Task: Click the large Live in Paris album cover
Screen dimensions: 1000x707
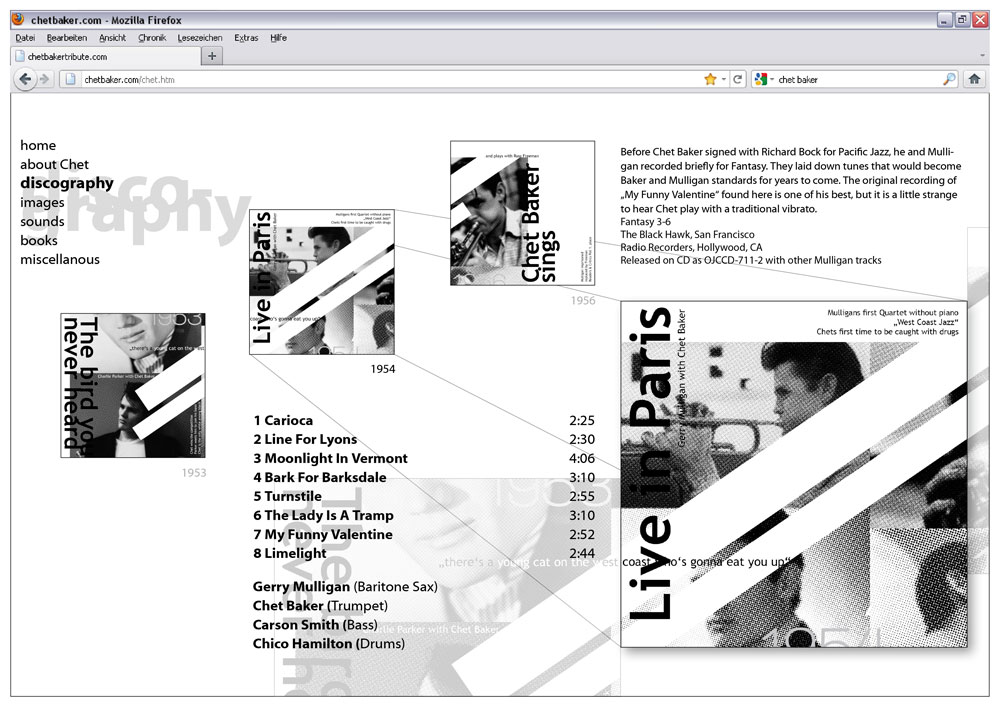Action: [794, 474]
